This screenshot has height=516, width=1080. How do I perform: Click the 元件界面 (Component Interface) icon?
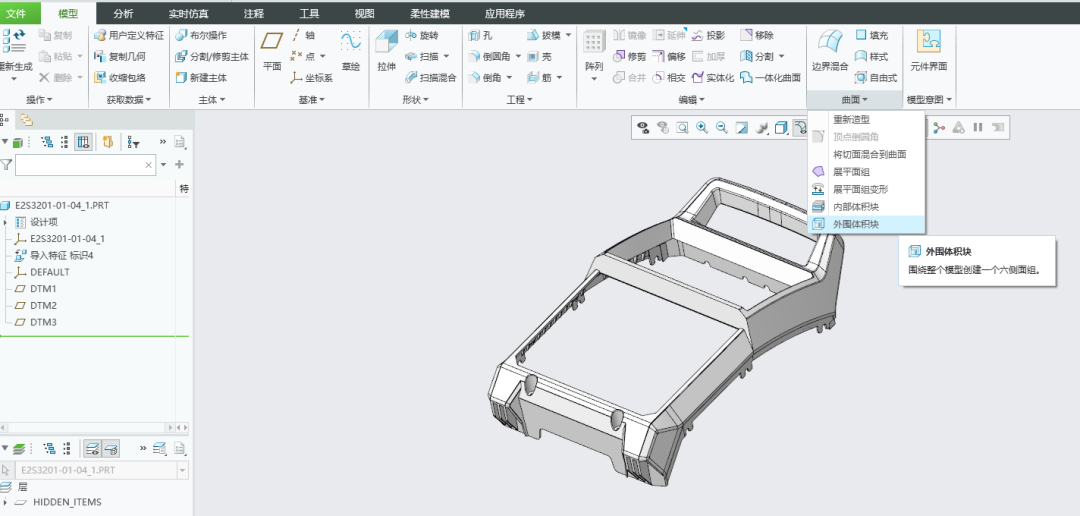coord(928,41)
